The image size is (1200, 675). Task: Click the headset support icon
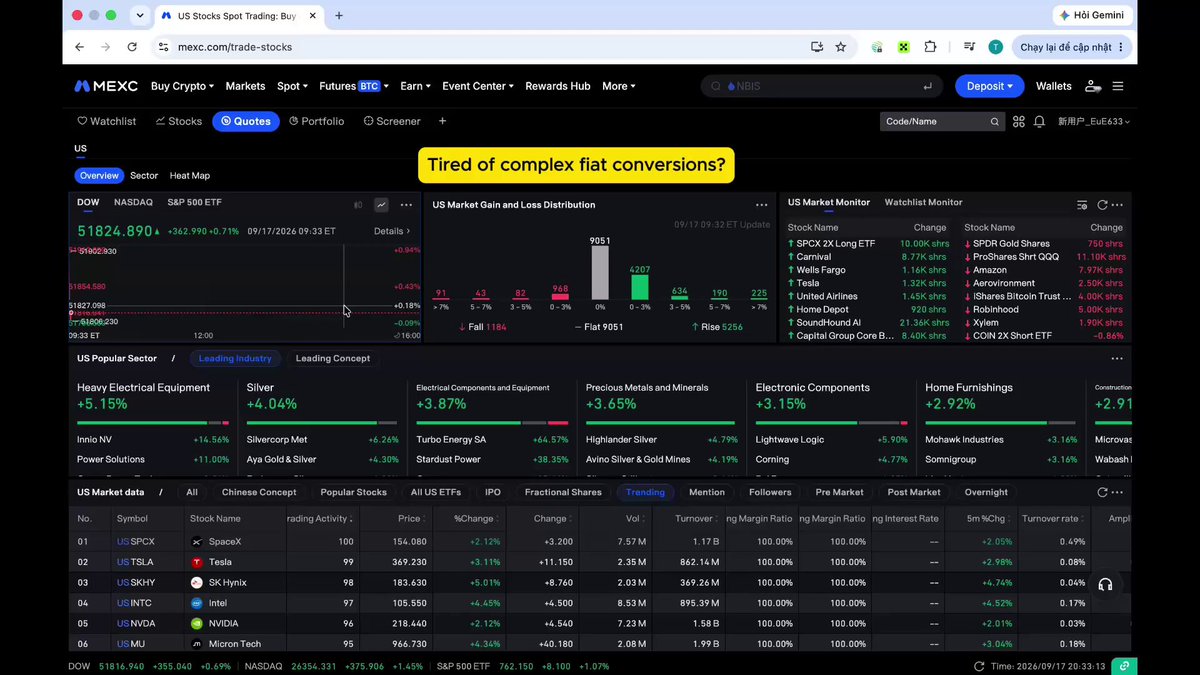pos(1105,585)
